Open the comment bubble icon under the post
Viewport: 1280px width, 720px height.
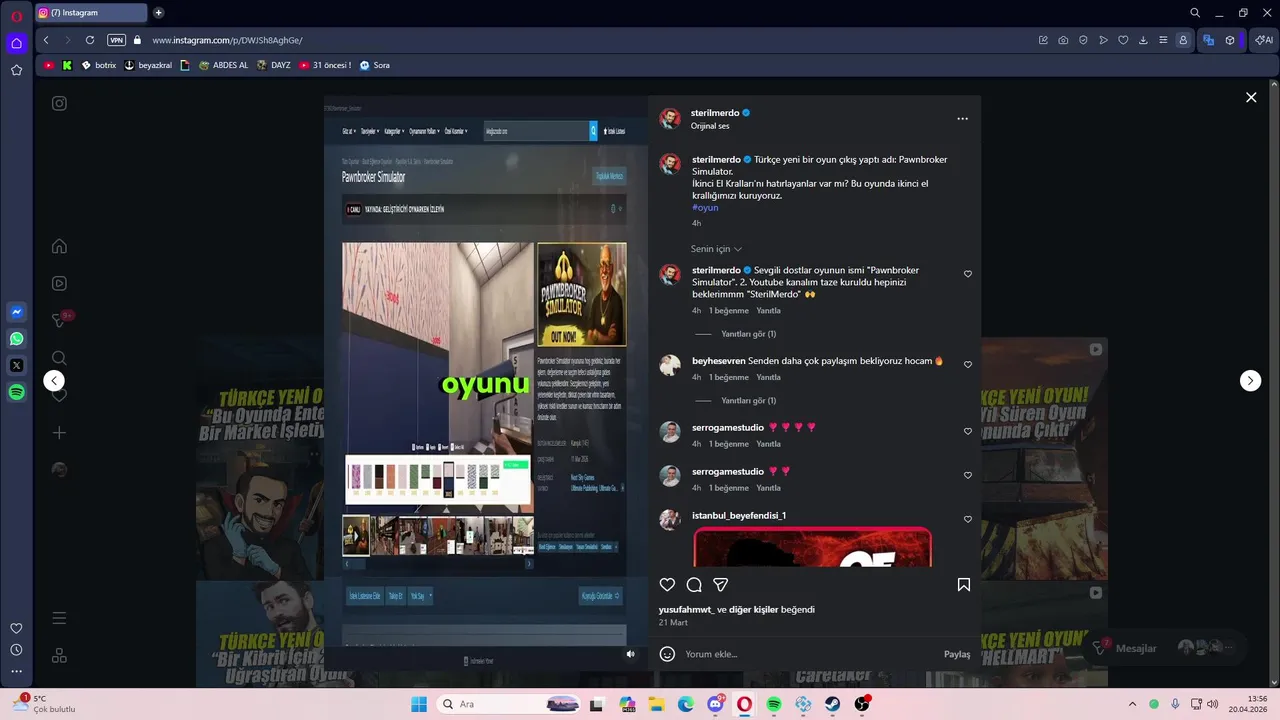694,585
